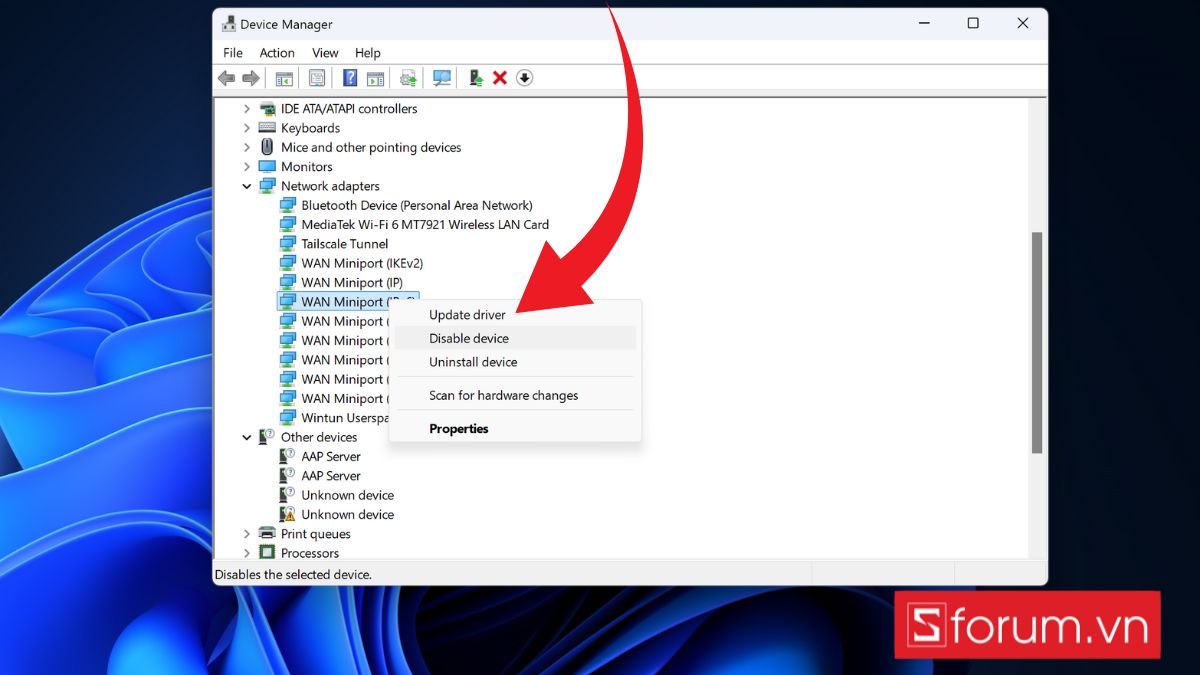Click the down-arrow Disable device toolbar icon

[x=525, y=78]
